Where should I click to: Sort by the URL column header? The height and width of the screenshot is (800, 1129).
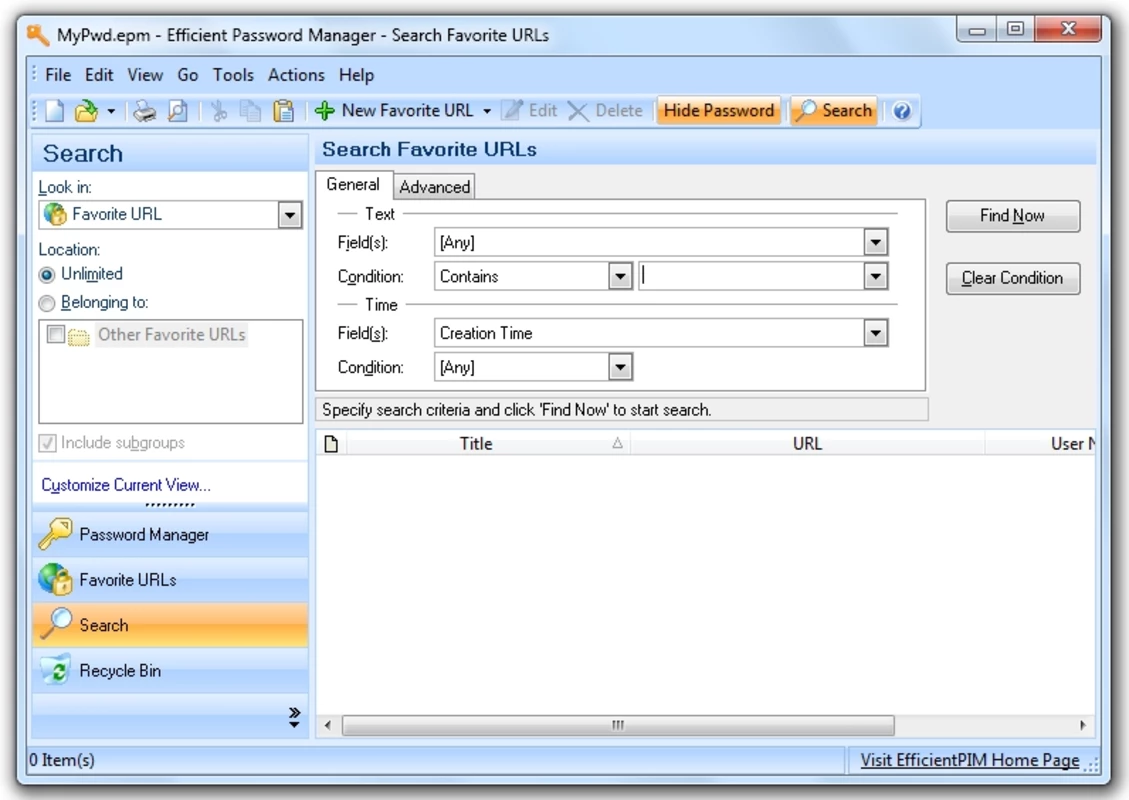pyautogui.click(x=807, y=444)
